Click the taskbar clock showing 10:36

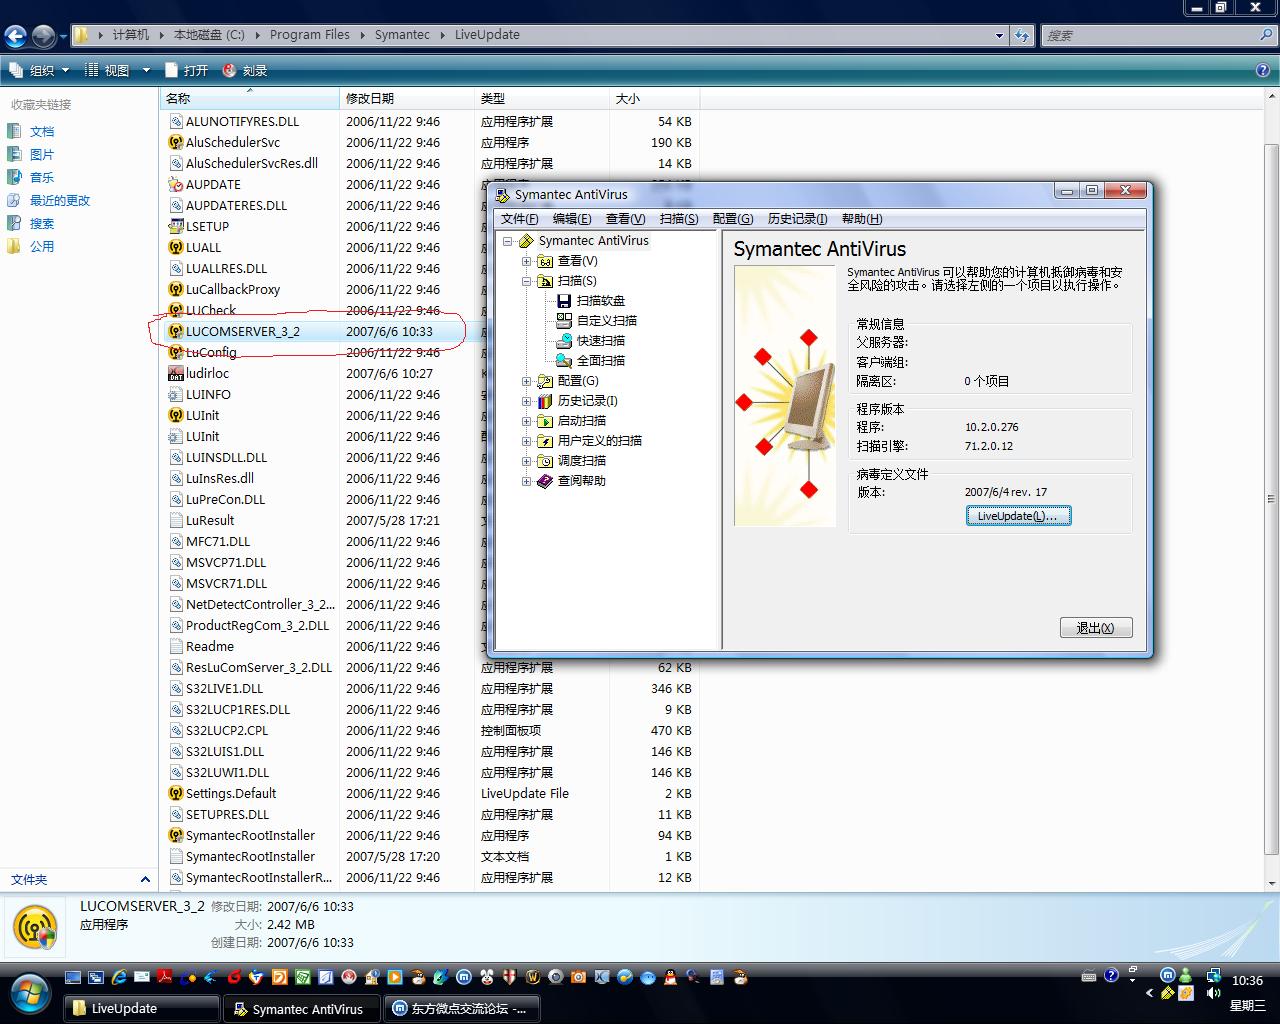pyautogui.click(x=1247, y=981)
